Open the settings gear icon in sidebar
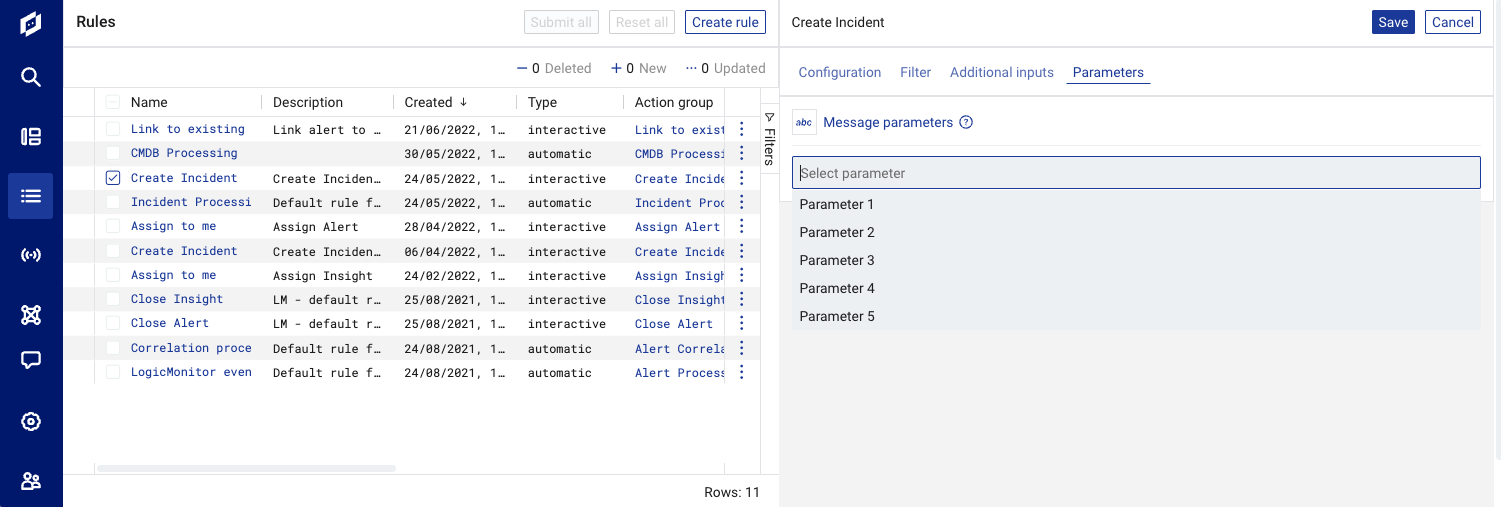The width and height of the screenshot is (1501, 507). [31, 421]
